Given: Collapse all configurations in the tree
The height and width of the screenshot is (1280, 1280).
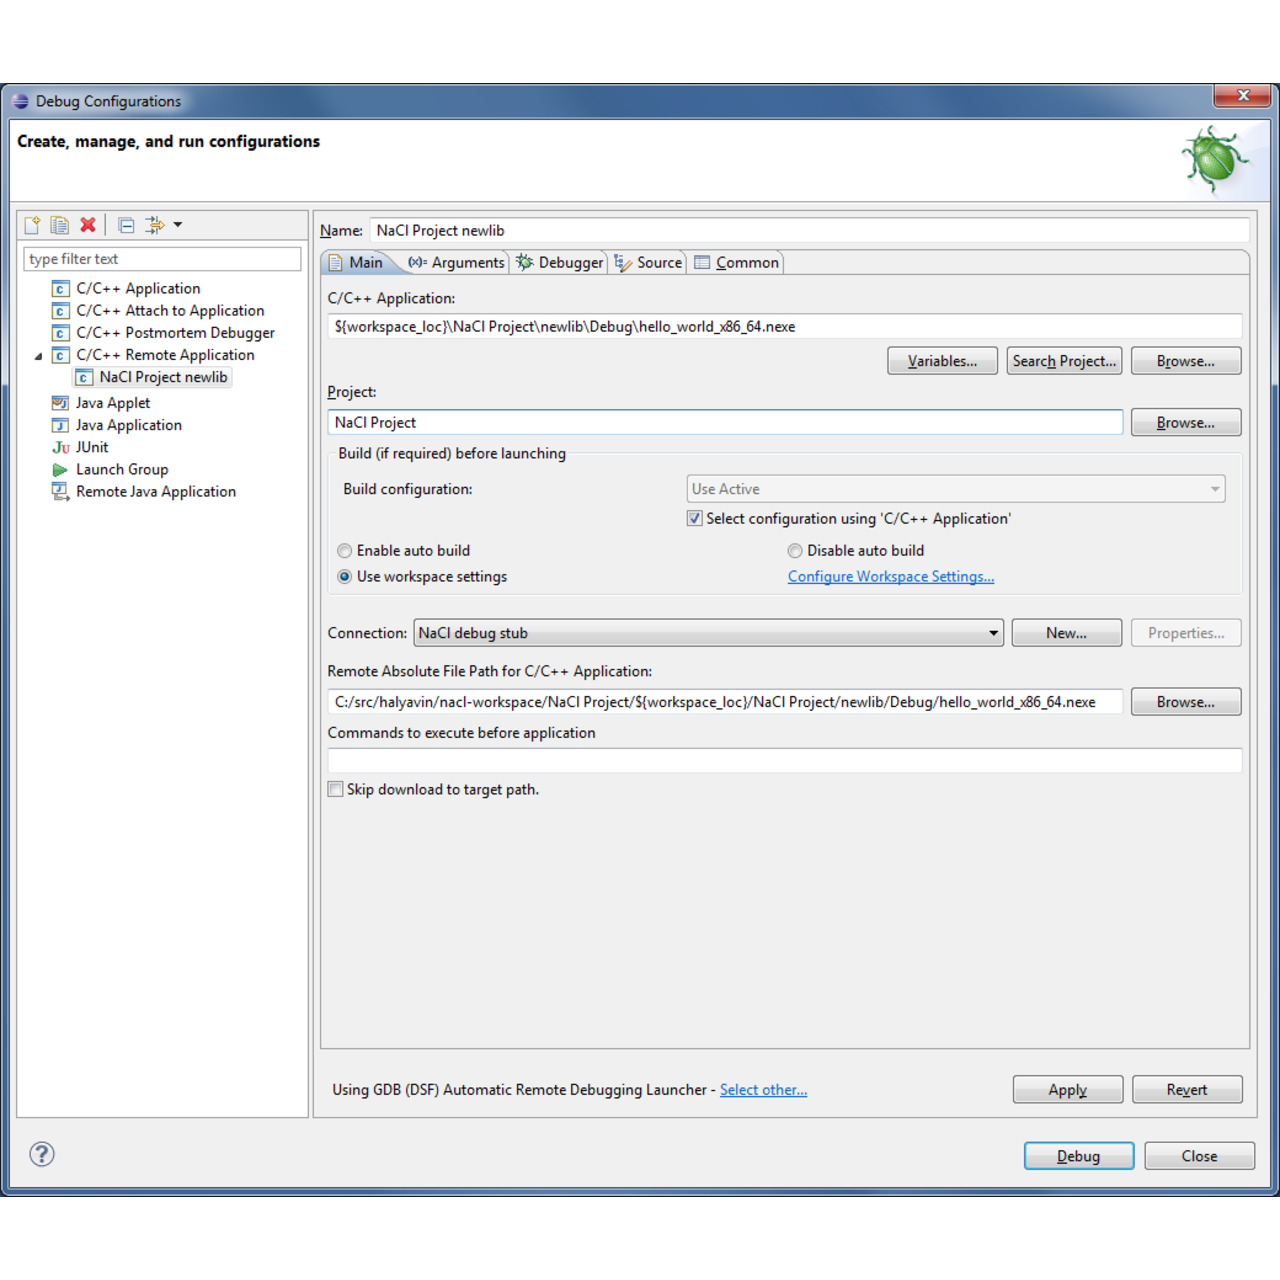Looking at the screenshot, I should (126, 225).
